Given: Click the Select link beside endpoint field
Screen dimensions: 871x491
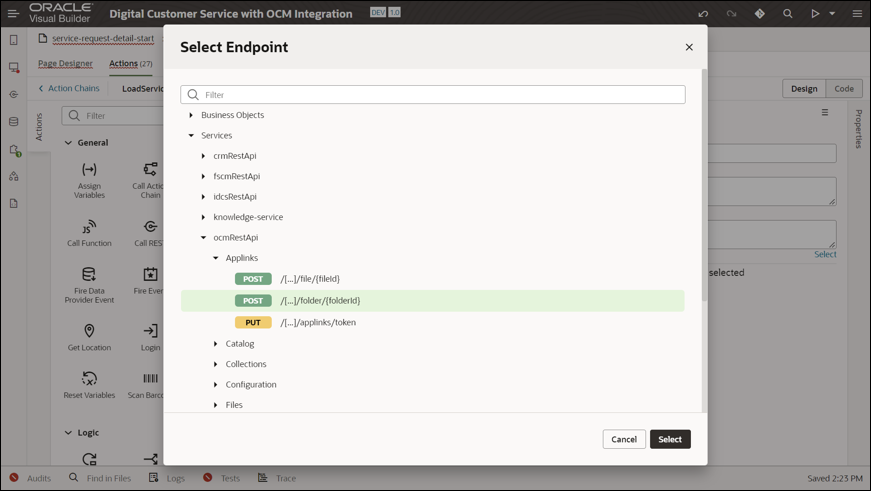Looking at the screenshot, I should (x=825, y=254).
